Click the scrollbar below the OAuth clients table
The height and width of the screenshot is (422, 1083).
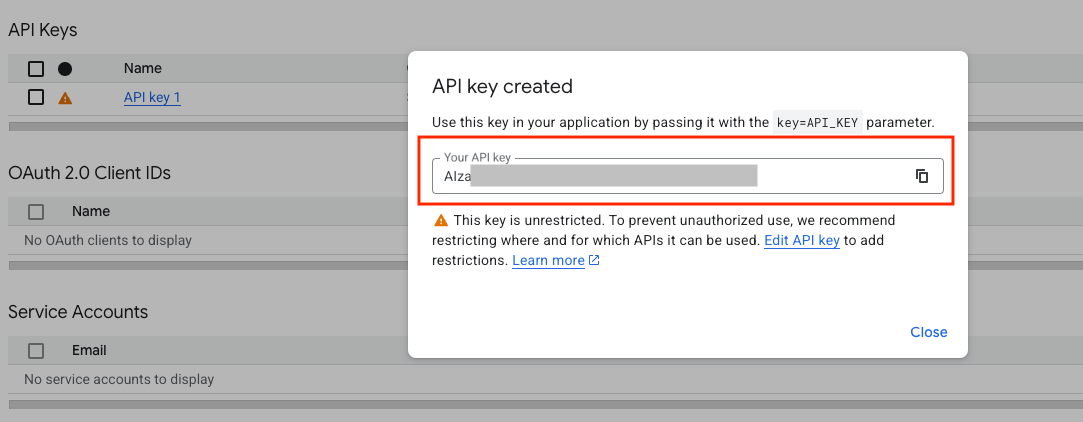point(200,266)
